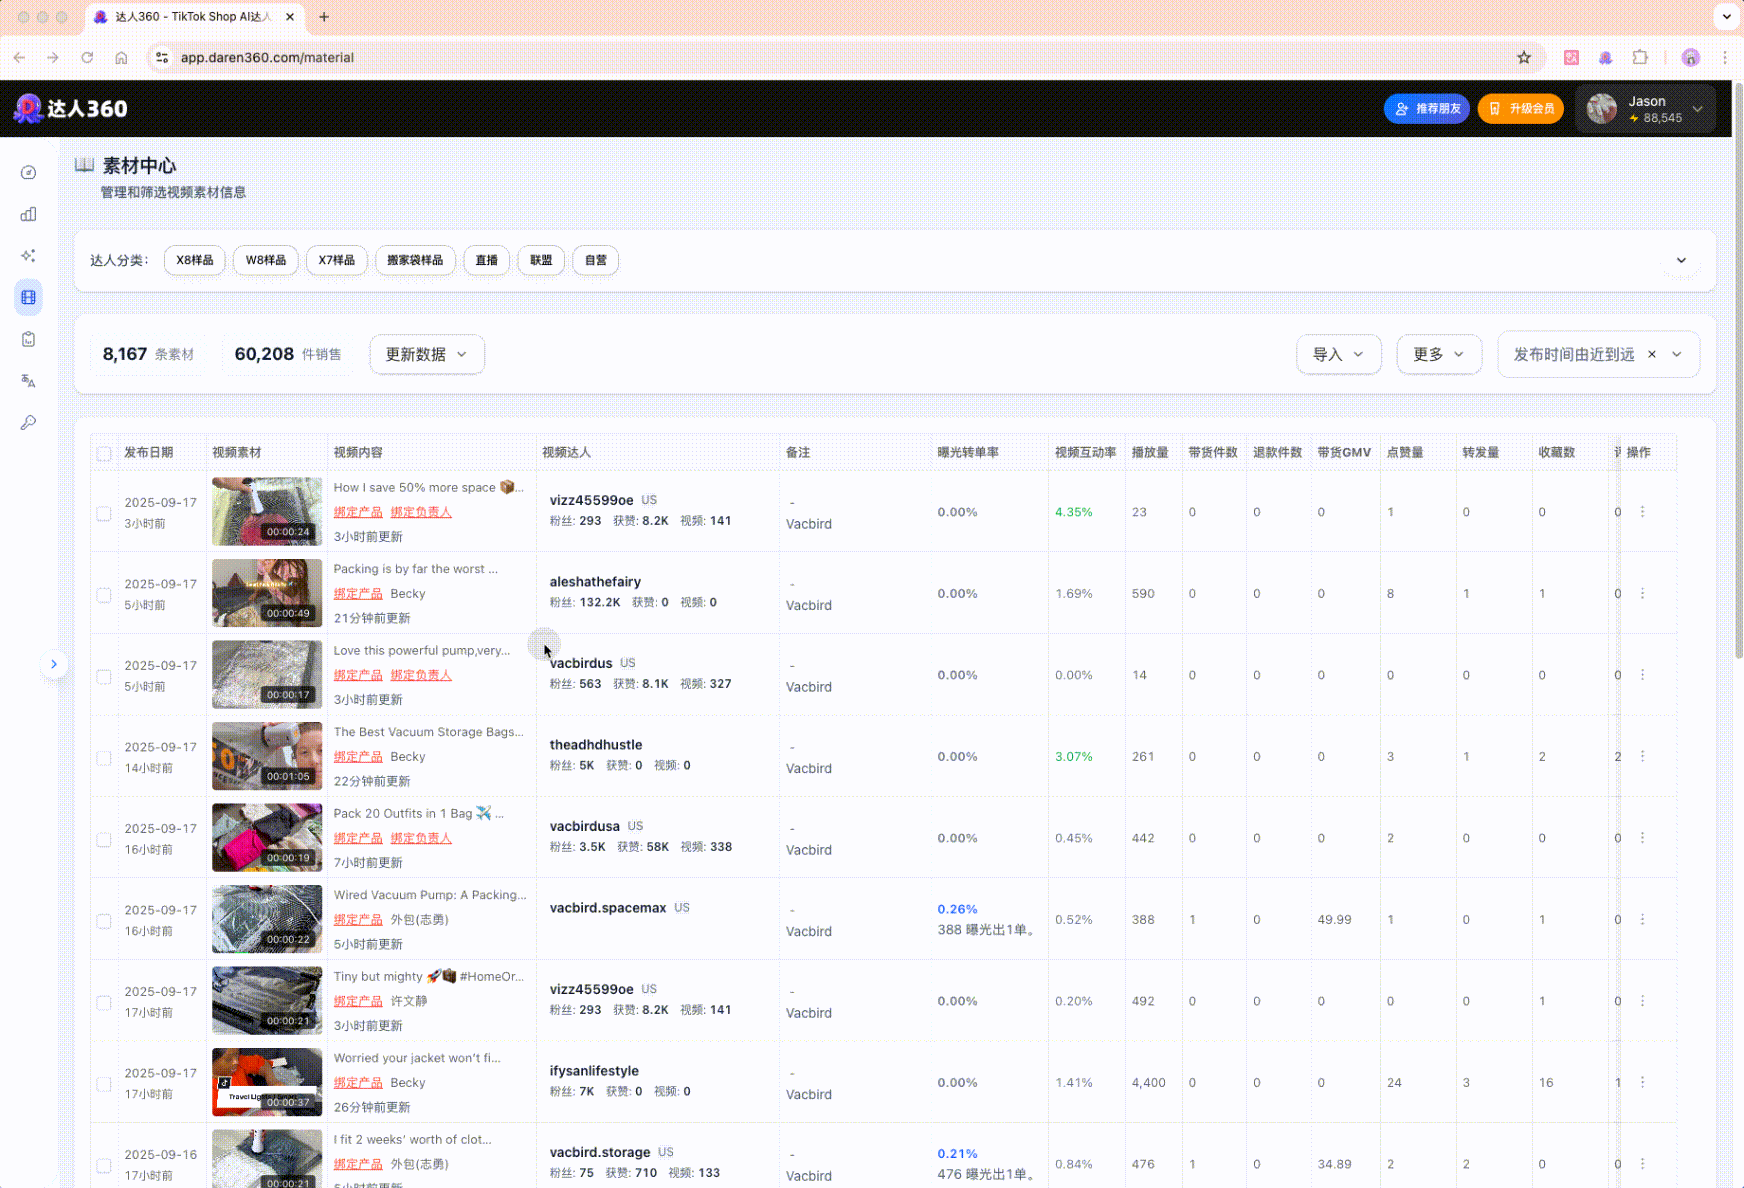Image resolution: width=1744 pixels, height=1188 pixels.
Task: Click browser reload page icon
Action: (x=87, y=58)
